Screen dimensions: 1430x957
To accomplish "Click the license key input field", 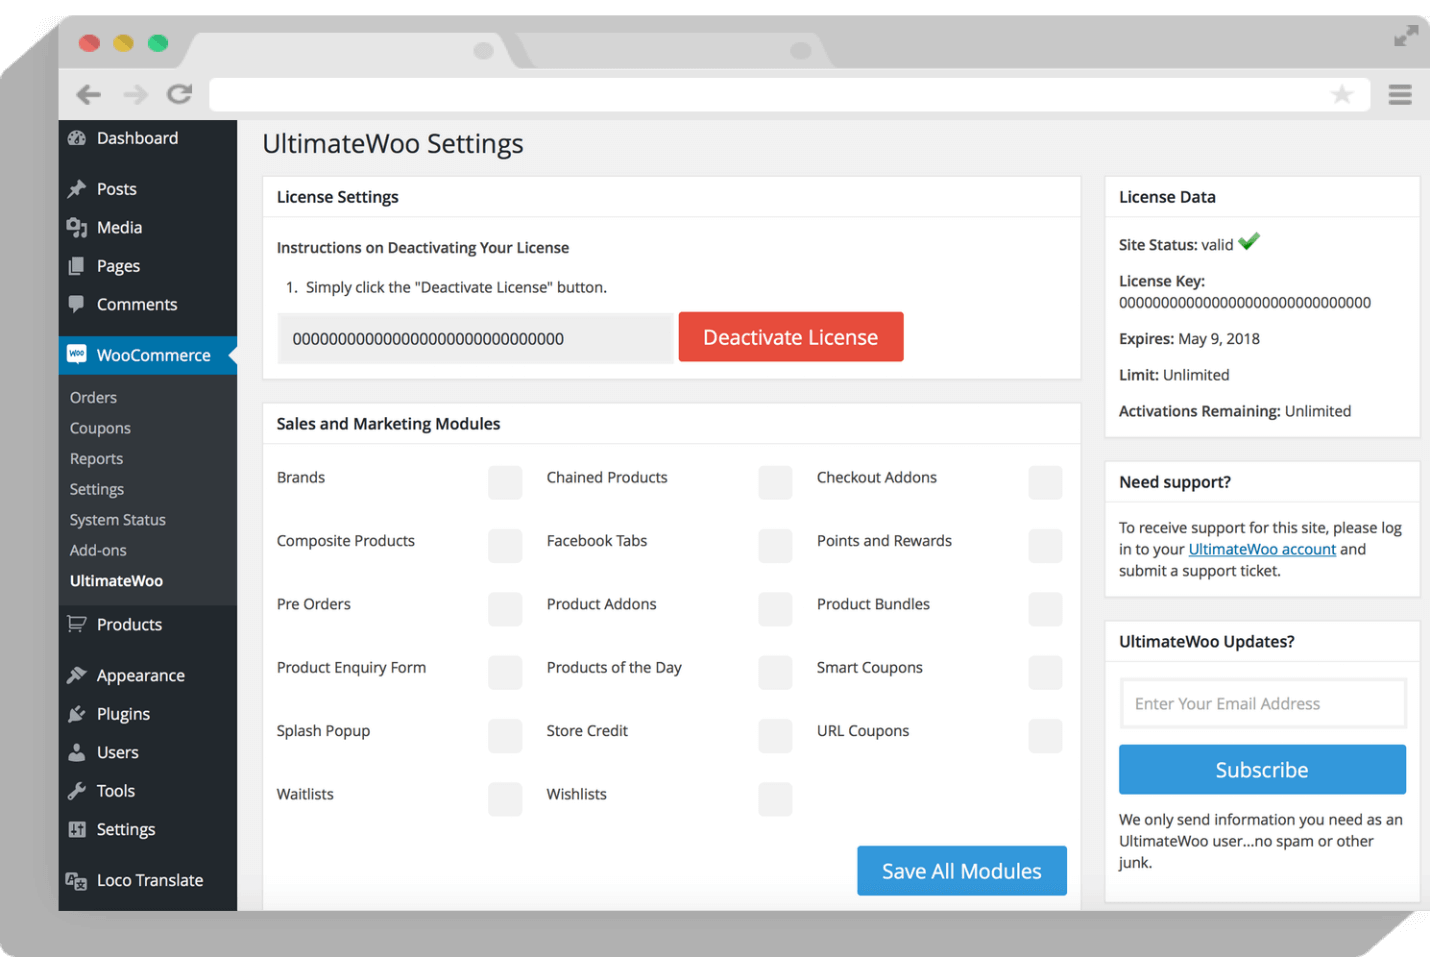I will 476,338.
